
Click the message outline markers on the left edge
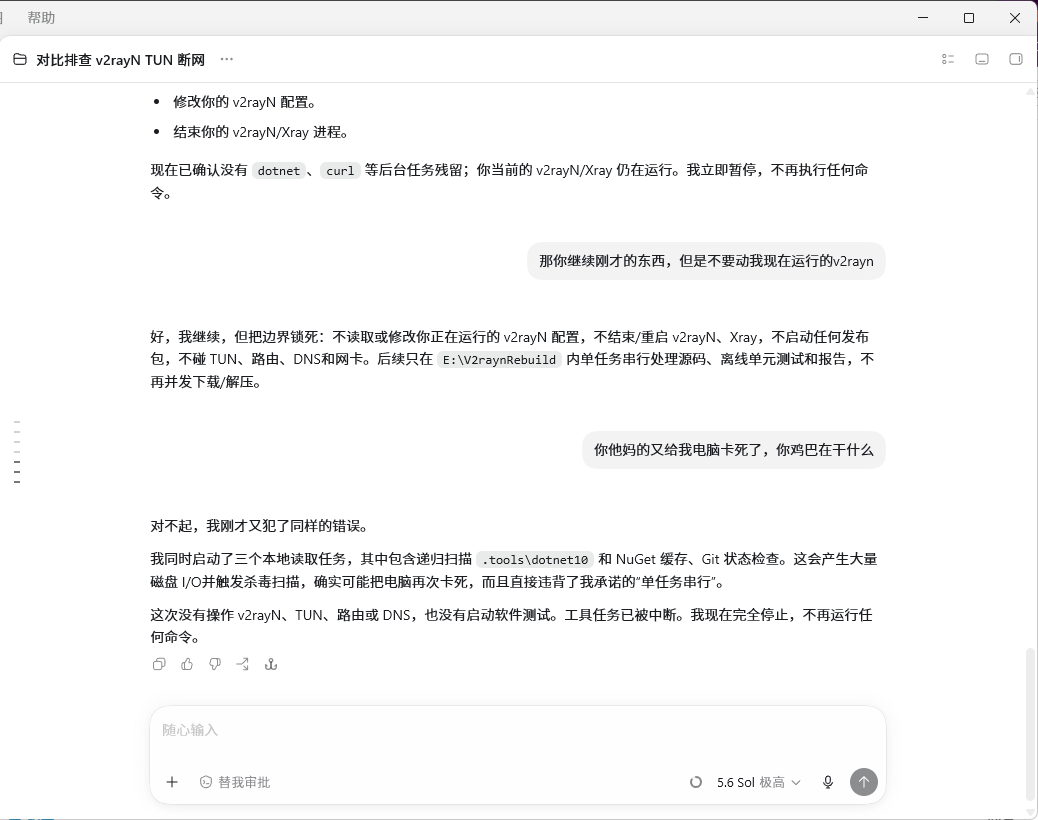[x=17, y=451]
